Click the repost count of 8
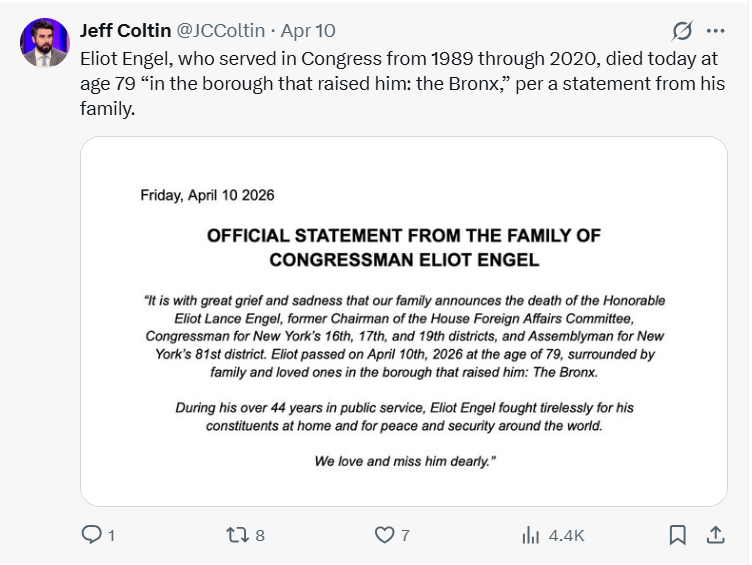Screen dimensions: 752x565 point(260,536)
